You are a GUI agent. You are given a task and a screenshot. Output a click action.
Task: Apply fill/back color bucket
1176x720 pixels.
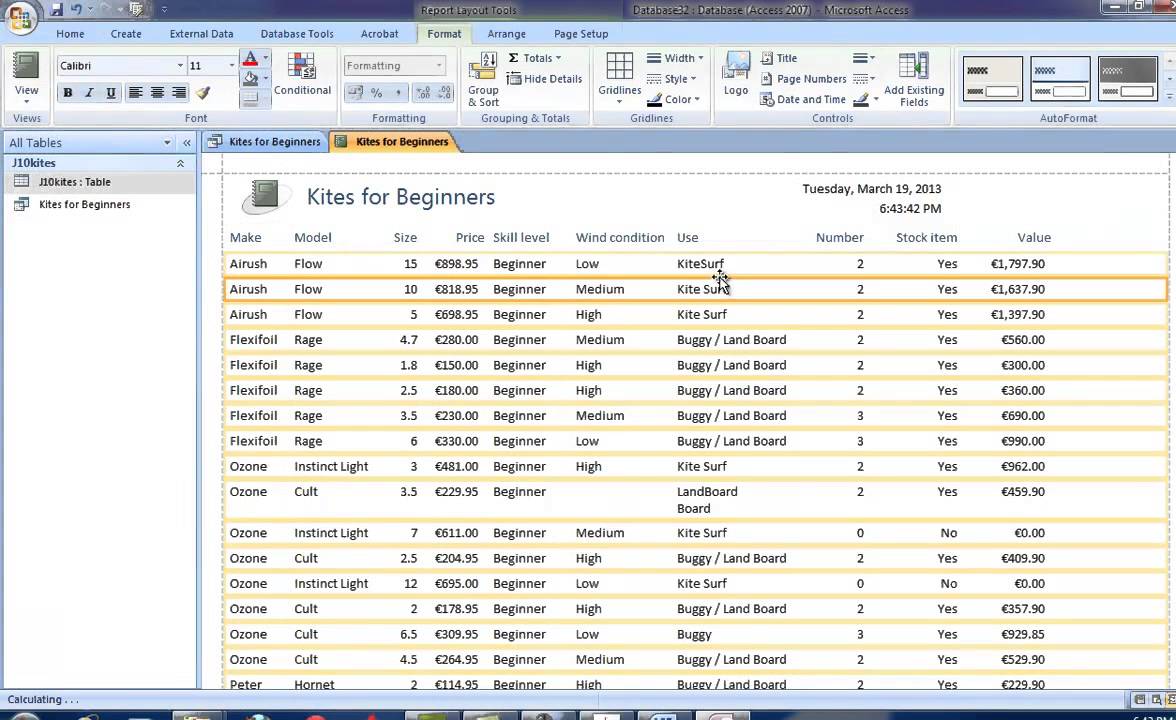tap(250, 78)
